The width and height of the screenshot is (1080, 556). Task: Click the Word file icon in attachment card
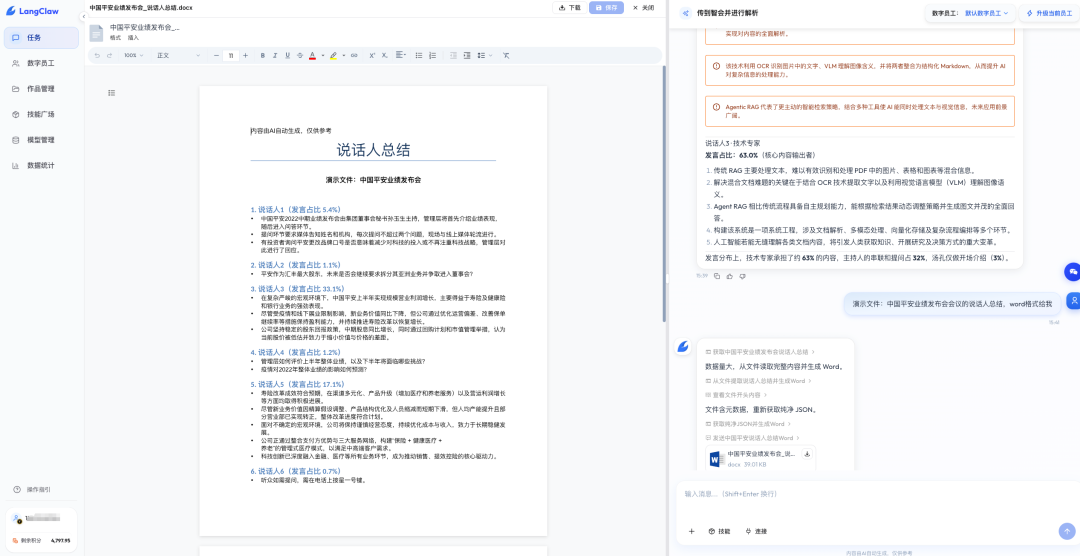click(x=715, y=458)
